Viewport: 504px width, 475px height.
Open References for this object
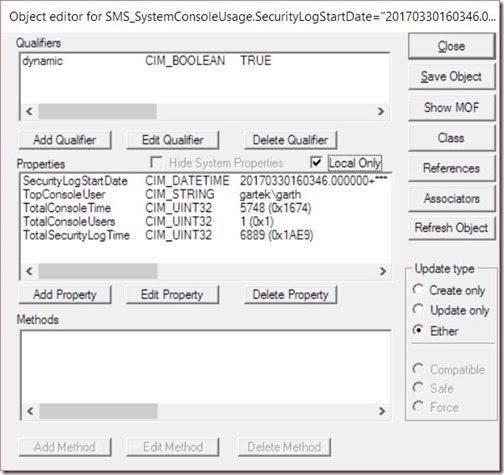pos(451,168)
